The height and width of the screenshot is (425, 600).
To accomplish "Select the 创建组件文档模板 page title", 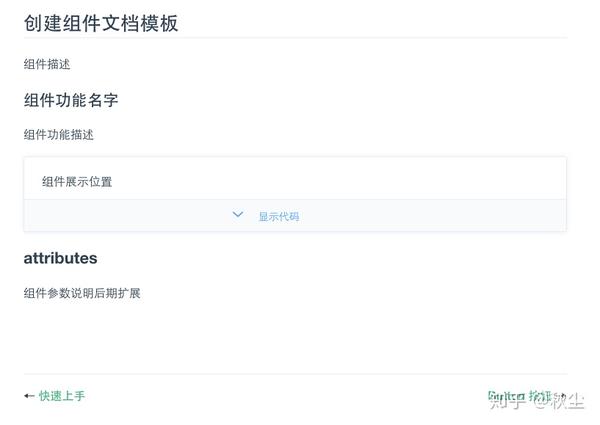I will (101, 23).
